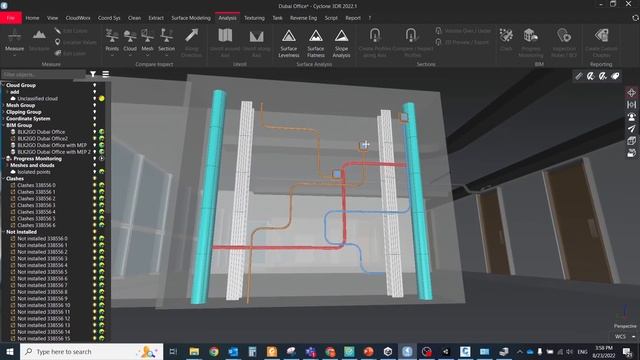Click the fit-width view icon on right sidebar
The image size is (640, 360).
pyautogui.click(x=631, y=105)
